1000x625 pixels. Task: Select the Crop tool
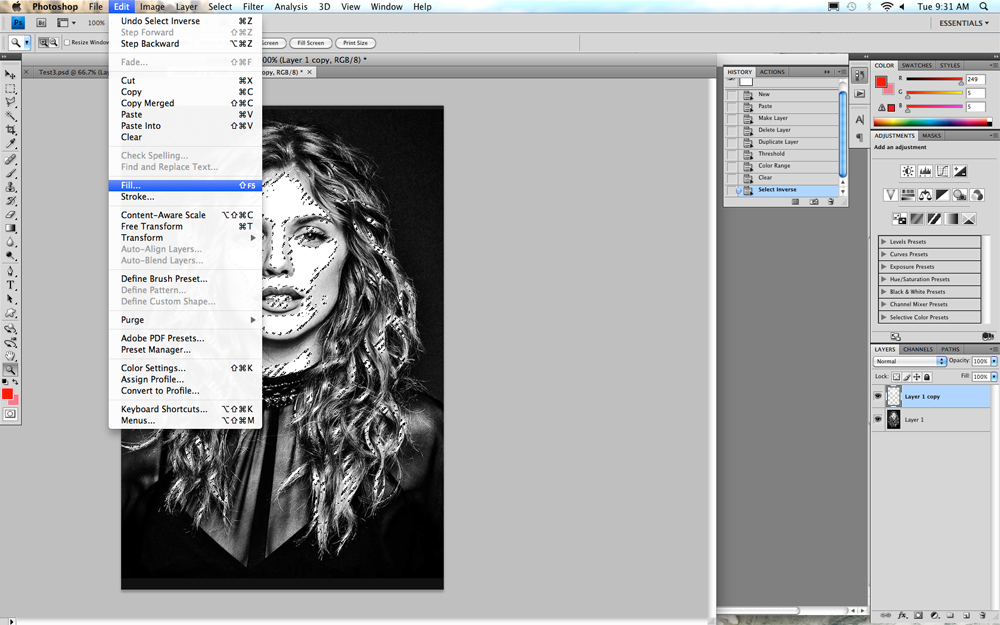(x=10, y=129)
